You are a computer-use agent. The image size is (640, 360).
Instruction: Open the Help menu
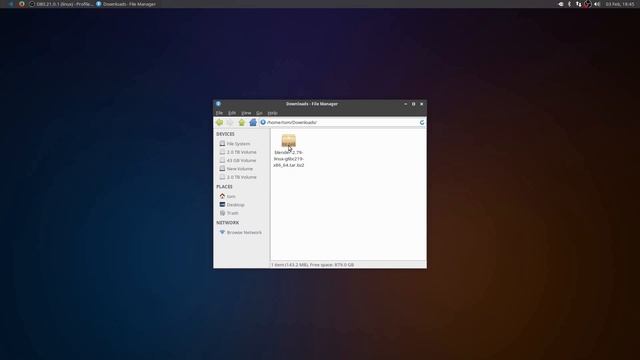point(272,113)
